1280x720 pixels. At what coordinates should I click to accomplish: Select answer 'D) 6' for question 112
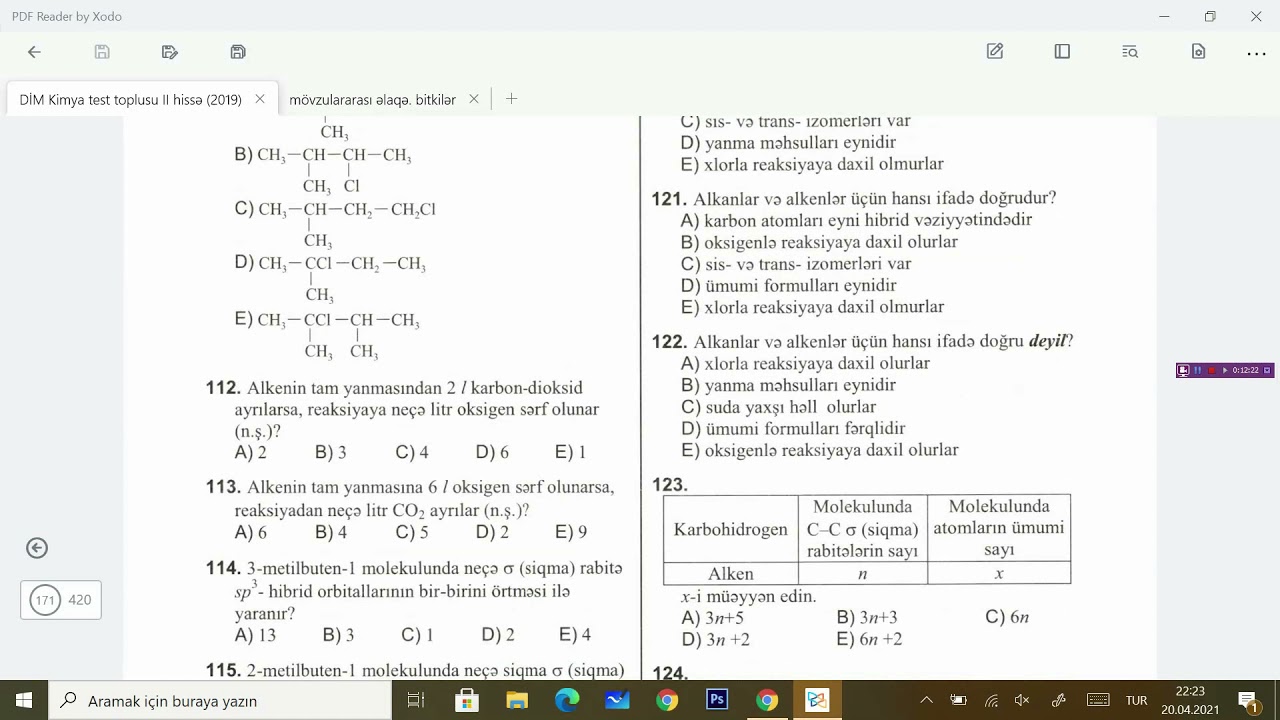(x=492, y=452)
